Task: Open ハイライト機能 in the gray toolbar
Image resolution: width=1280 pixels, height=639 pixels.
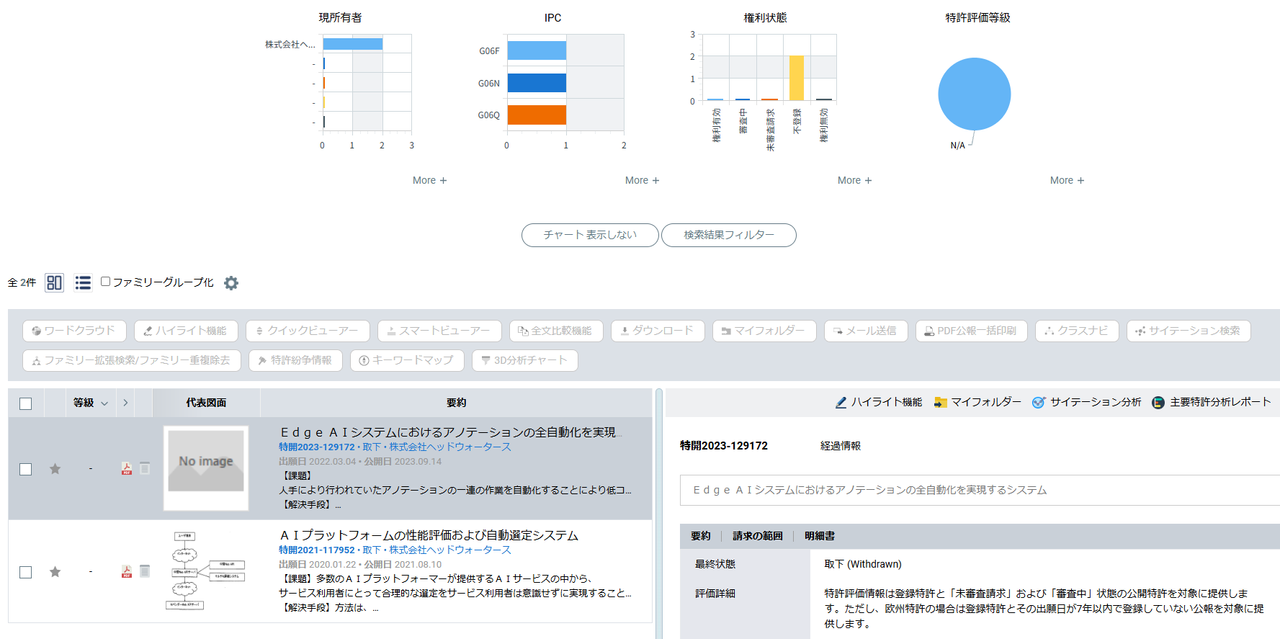Action: (x=186, y=330)
